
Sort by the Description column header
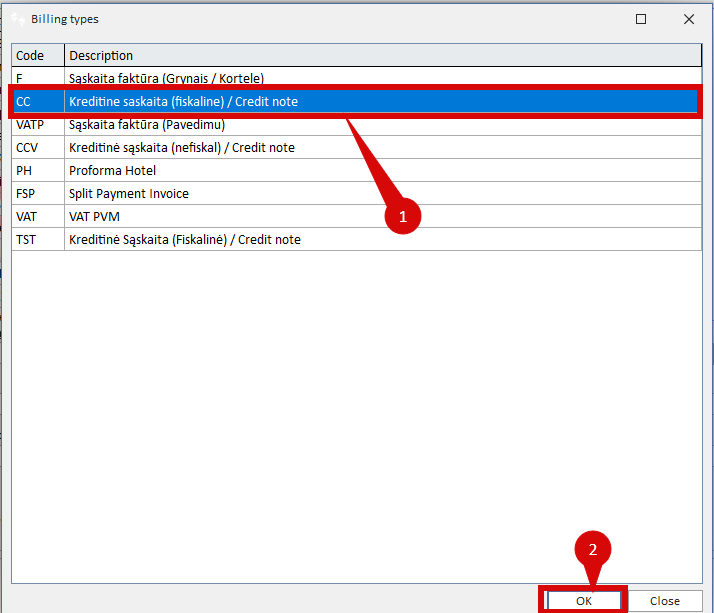383,56
